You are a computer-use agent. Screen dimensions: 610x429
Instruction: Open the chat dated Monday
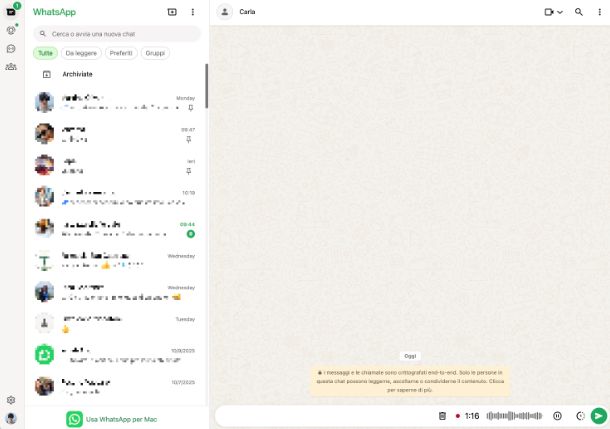tap(116, 102)
